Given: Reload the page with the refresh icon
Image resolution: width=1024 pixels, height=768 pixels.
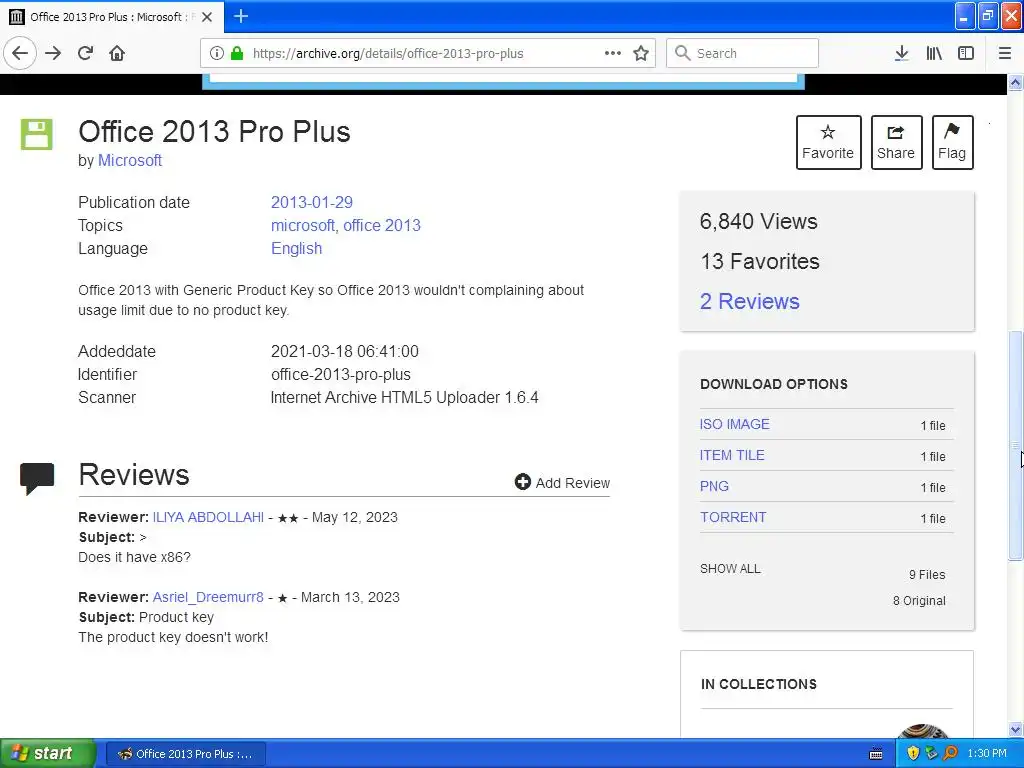Looking at the screenshot, I should tap(86, 53).
